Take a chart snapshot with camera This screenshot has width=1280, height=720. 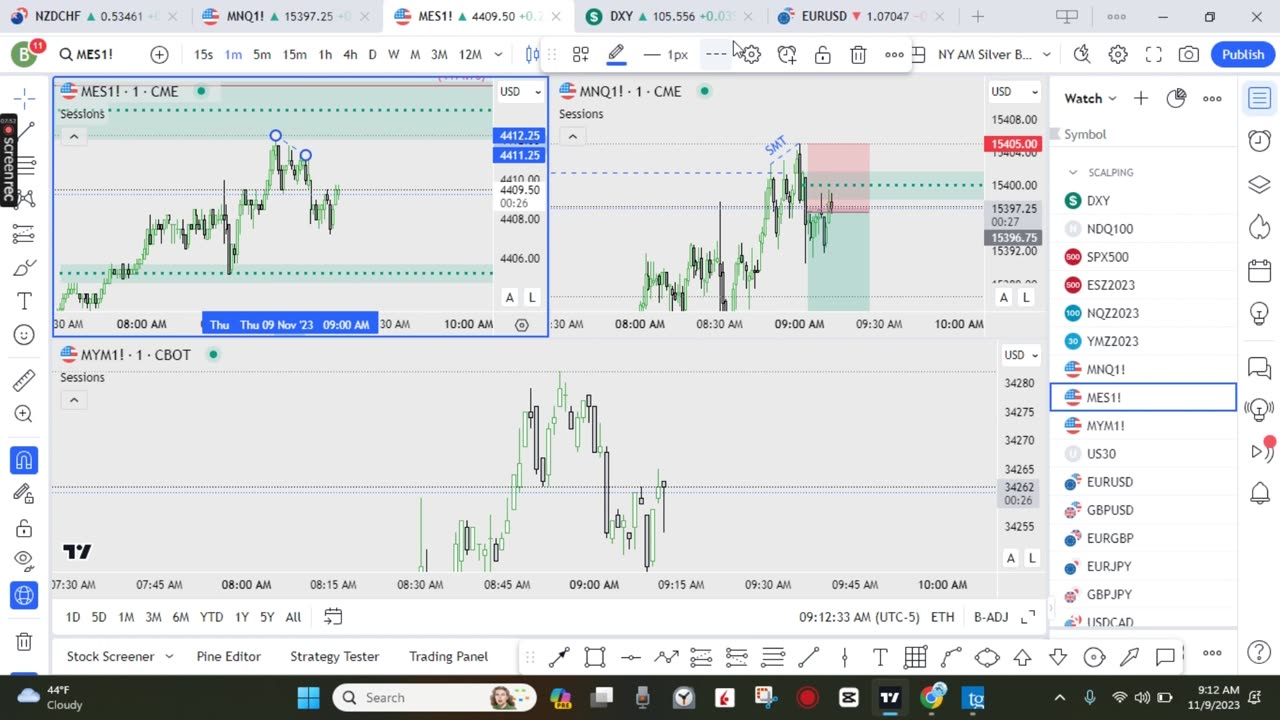point(1189,55)
